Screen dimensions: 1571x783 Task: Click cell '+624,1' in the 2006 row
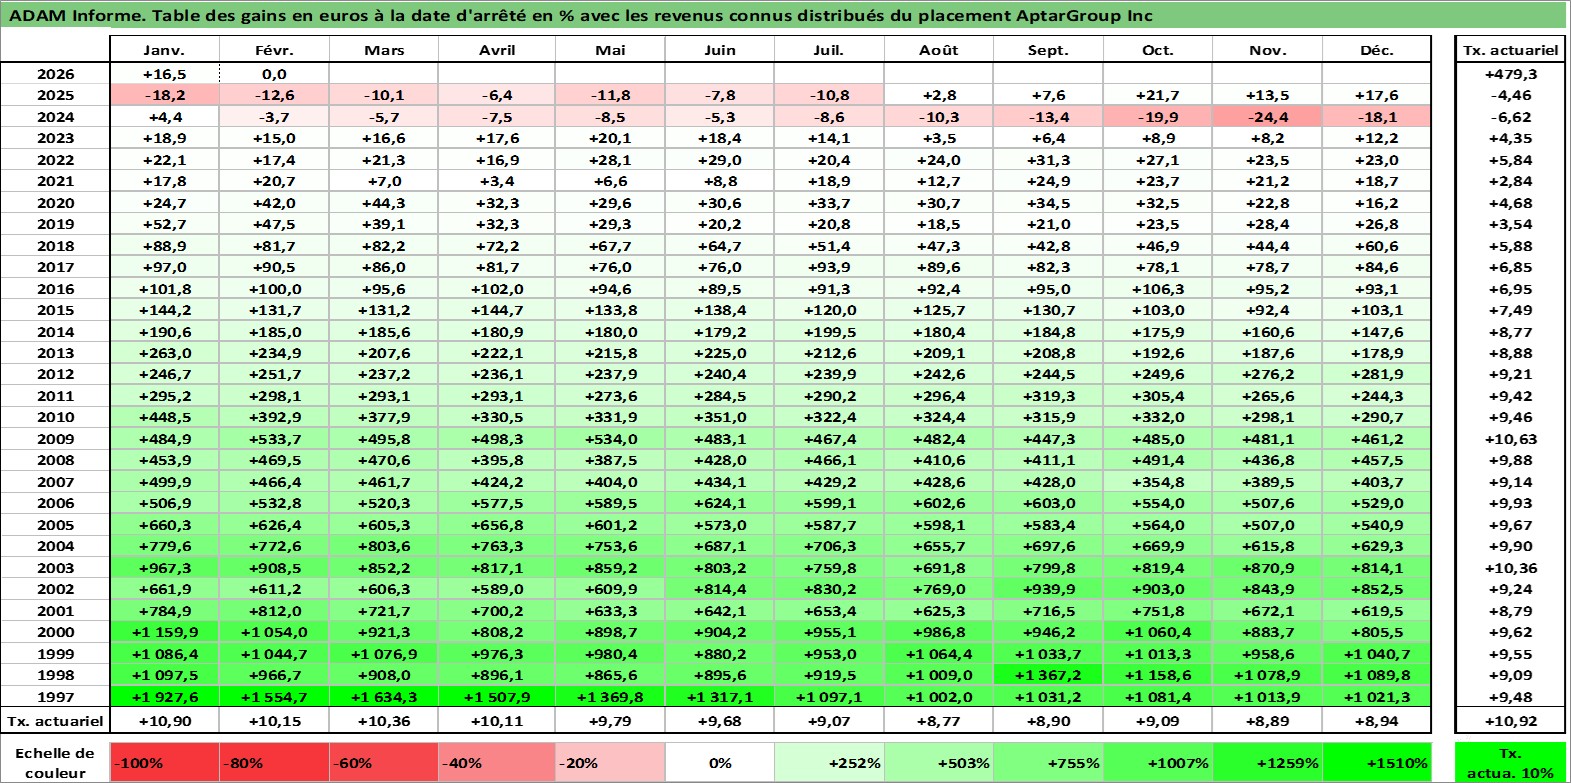[x=720, y=503]
